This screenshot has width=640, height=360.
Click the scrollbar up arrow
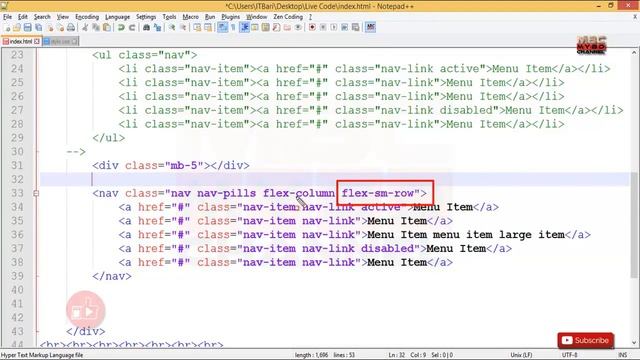(633, 52)
